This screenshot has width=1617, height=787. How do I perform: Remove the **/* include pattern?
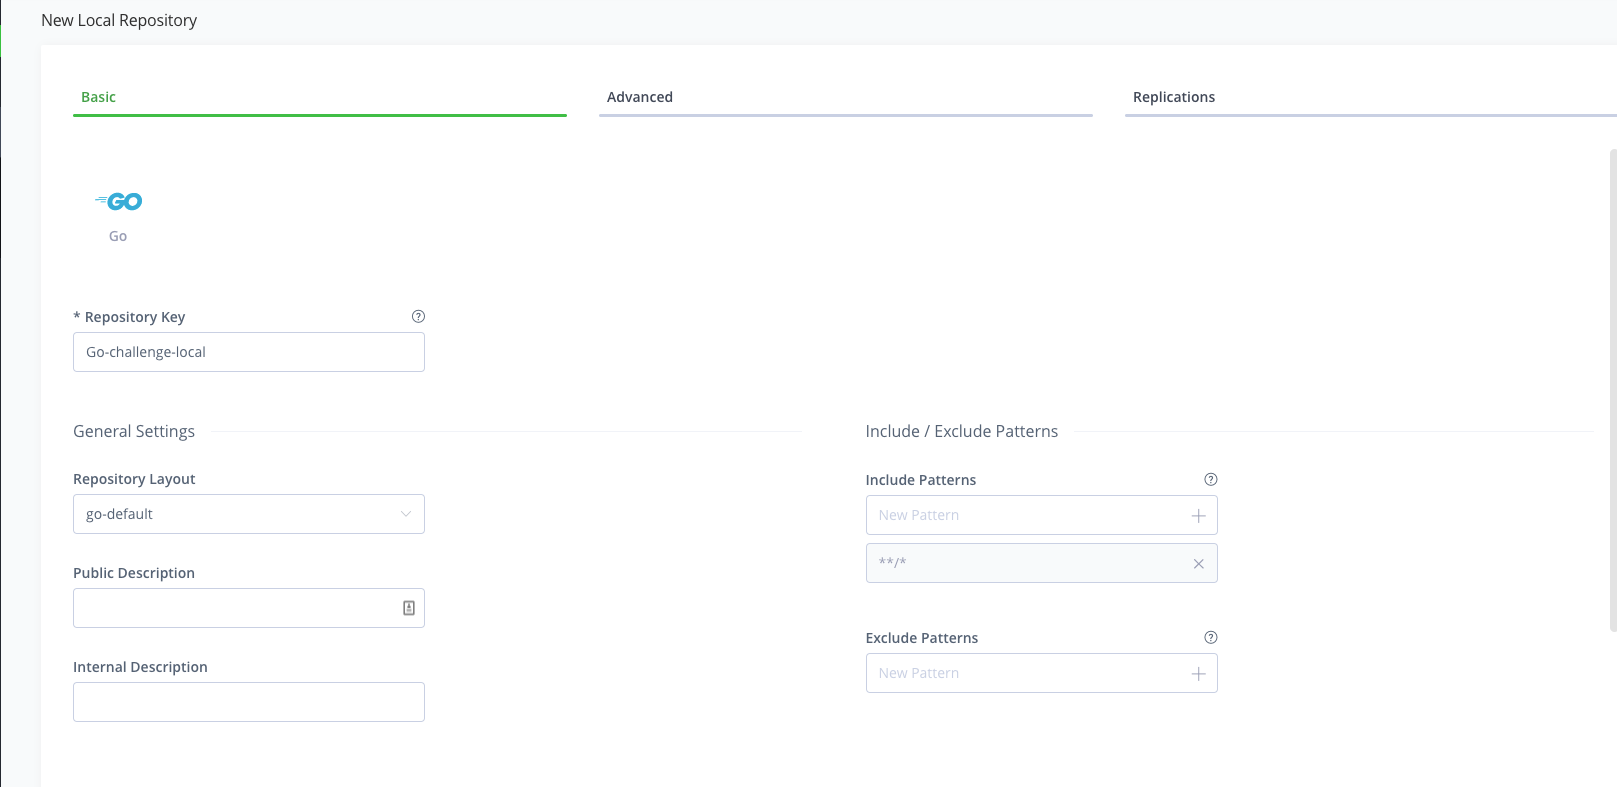[1198, 564]
